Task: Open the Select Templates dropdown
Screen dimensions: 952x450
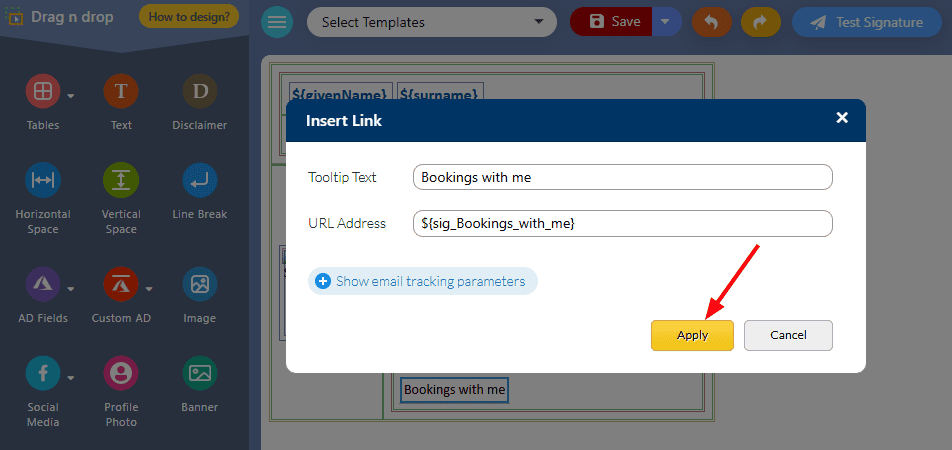Action: [432, 22]
